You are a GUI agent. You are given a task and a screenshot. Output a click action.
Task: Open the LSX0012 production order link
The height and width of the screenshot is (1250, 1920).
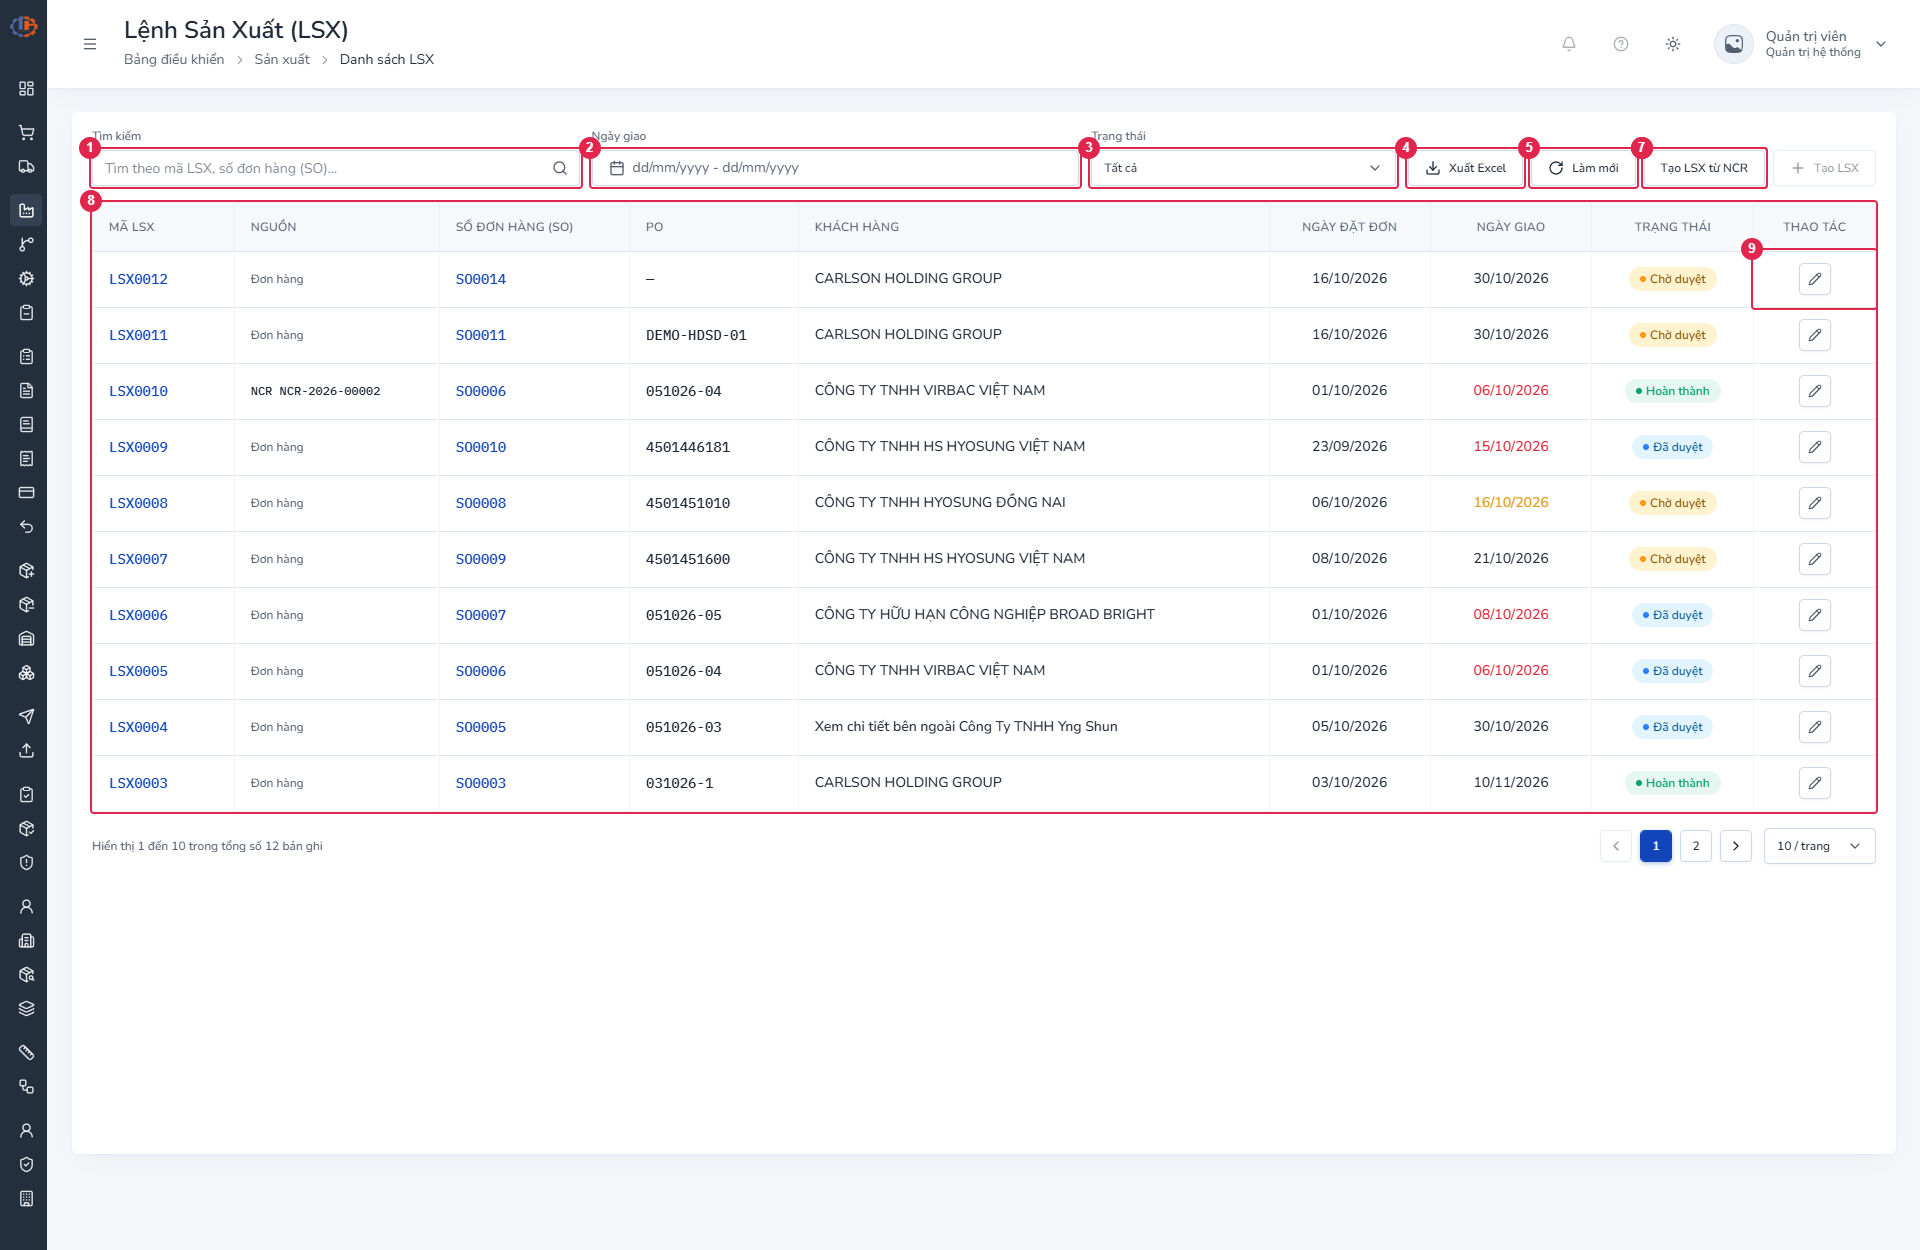(x=138, y=279)
